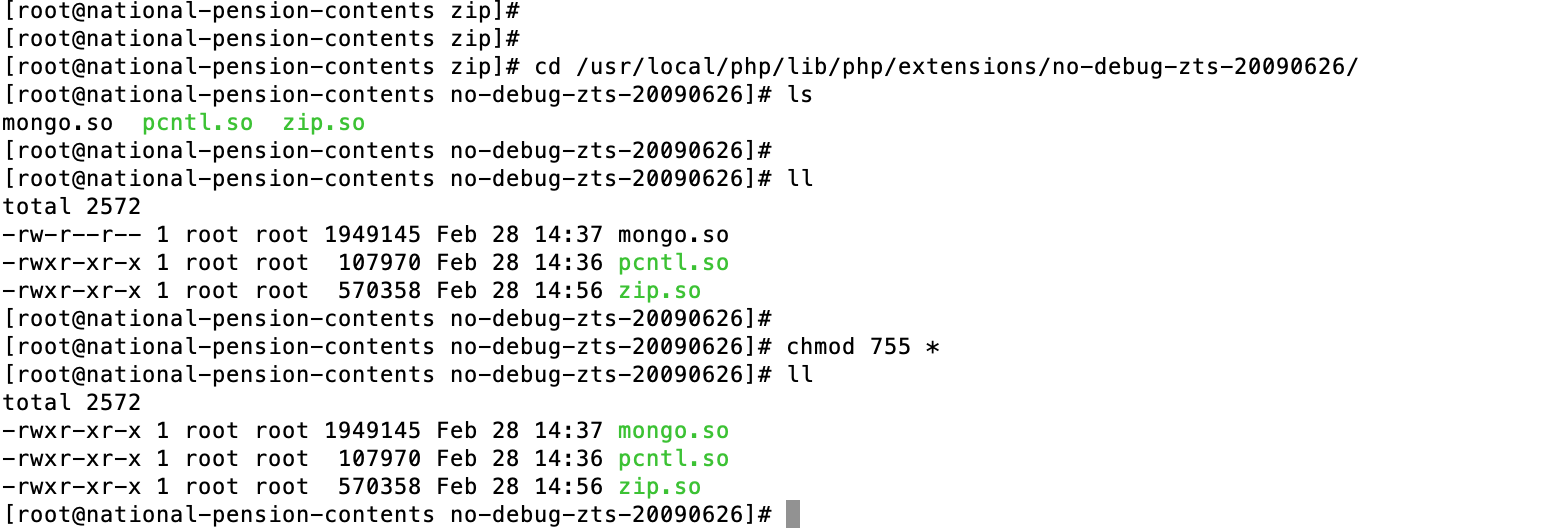Click the 'ls' command after the prompt

[x=800, y=95]
